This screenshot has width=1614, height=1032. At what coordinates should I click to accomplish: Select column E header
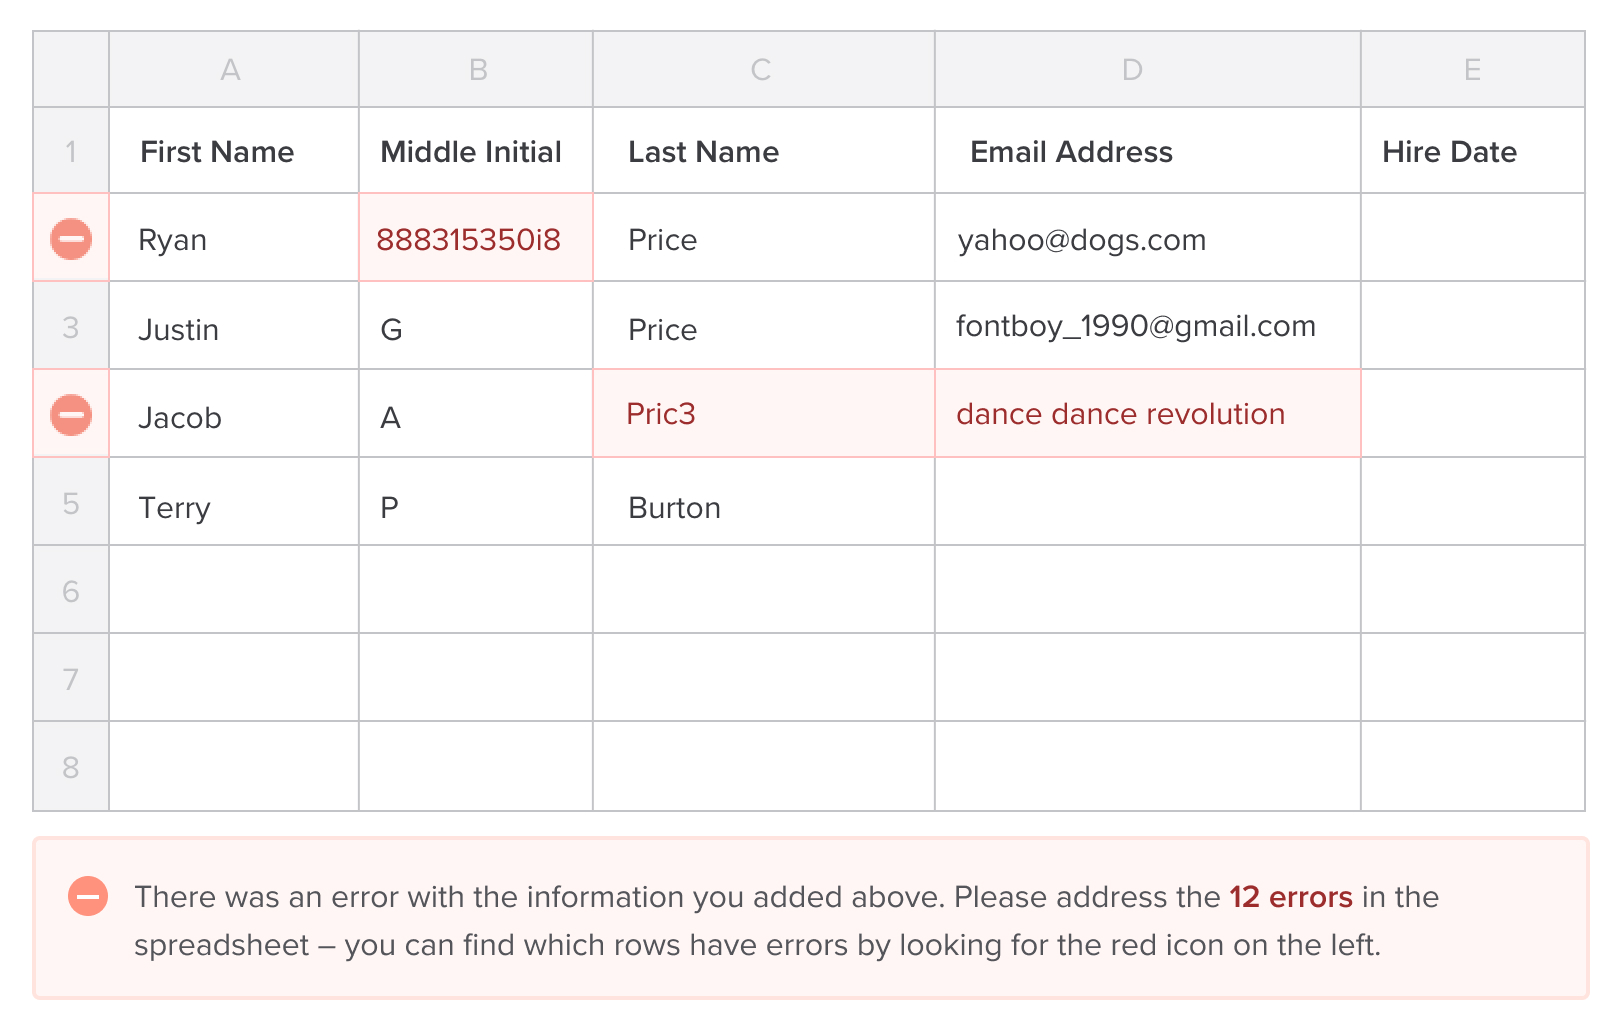click(x=1472, y=70)
